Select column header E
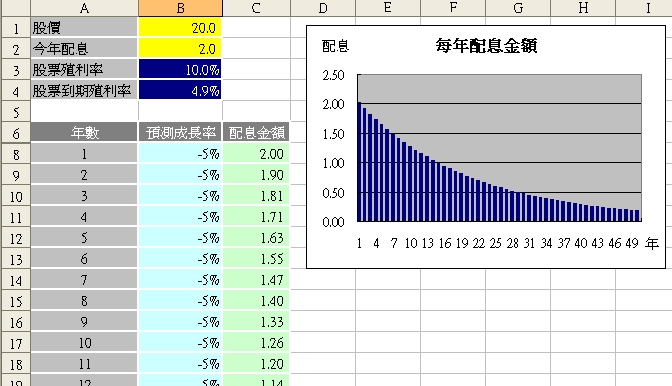Image resolution: width=672 pixels, height=386 pixels. (388, 8)
